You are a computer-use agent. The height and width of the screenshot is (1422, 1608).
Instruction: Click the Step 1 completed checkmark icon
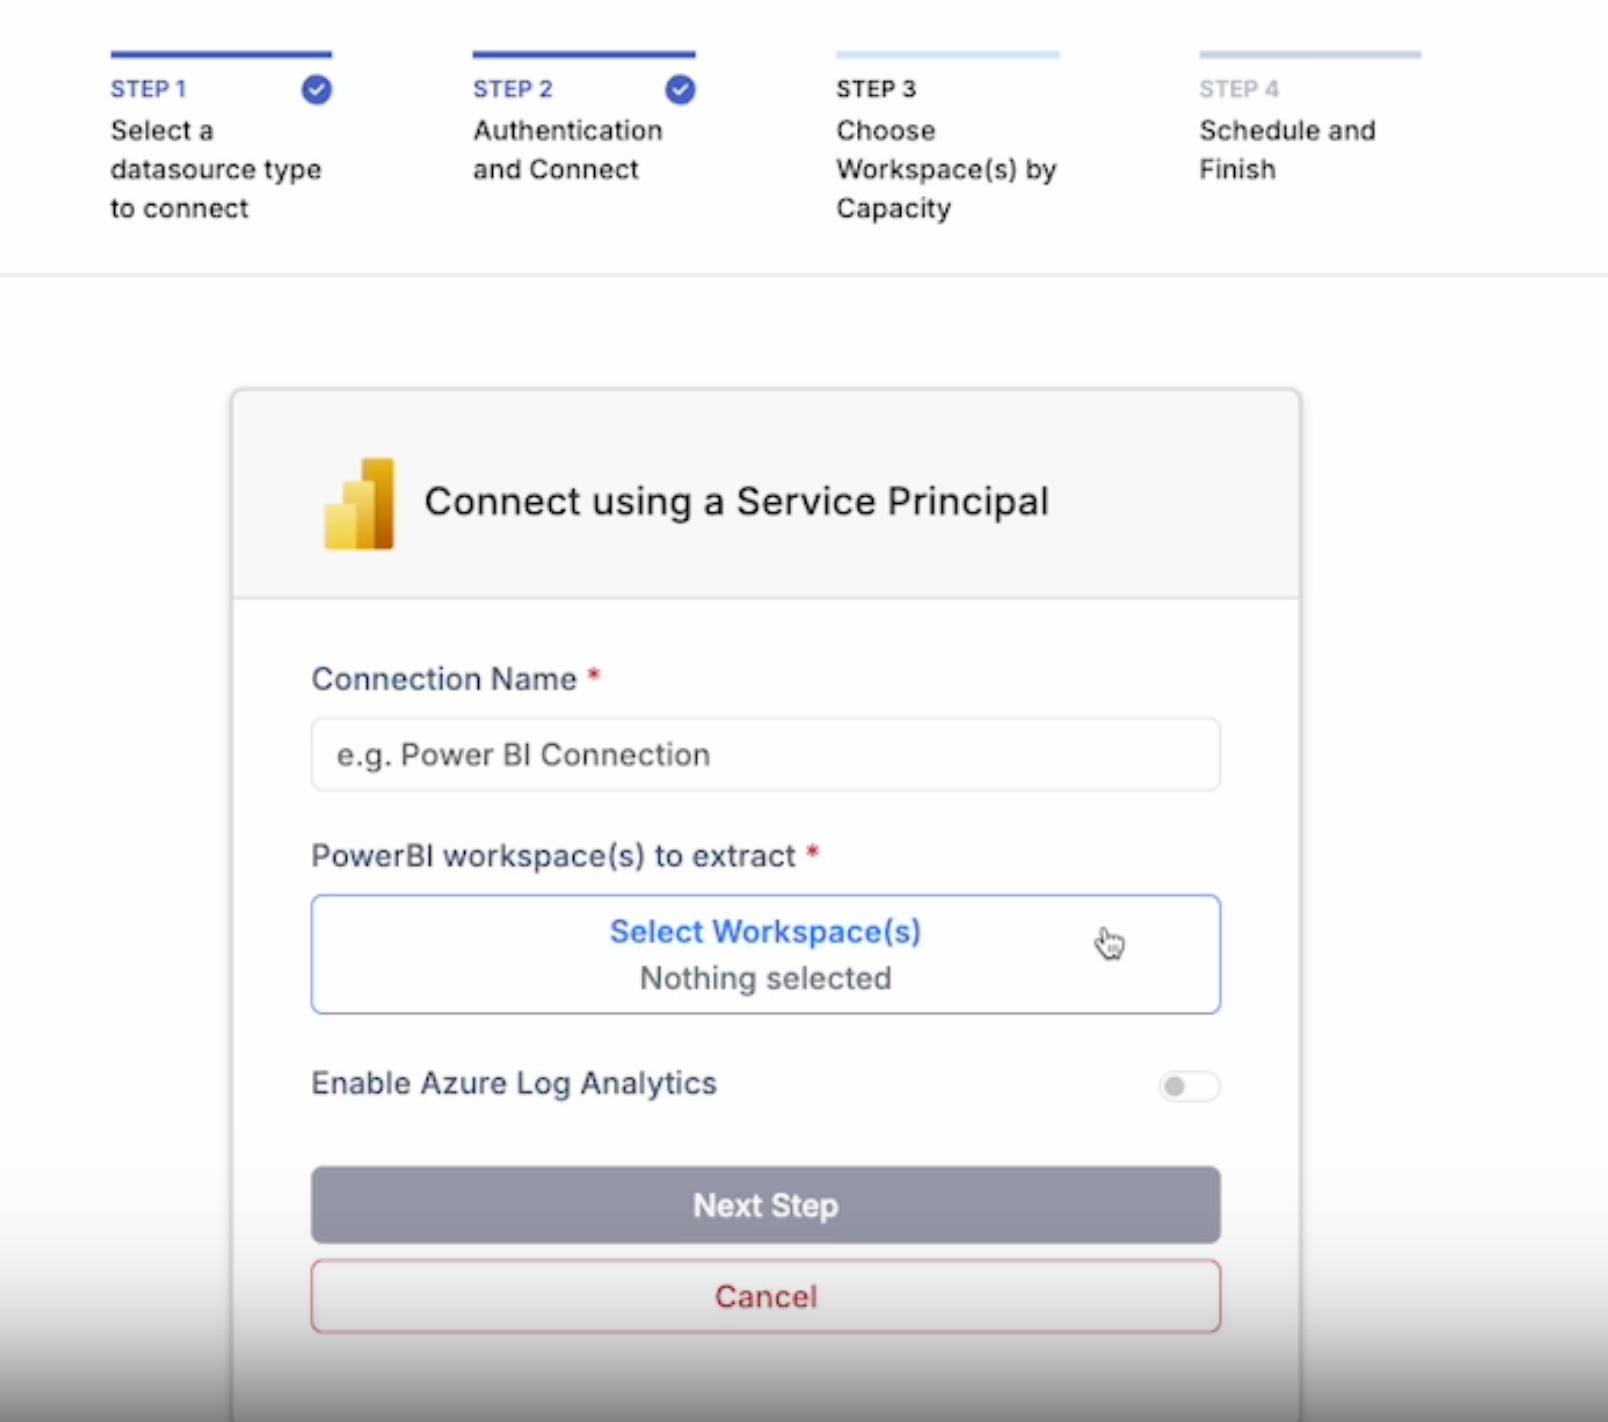click(317, 90)
